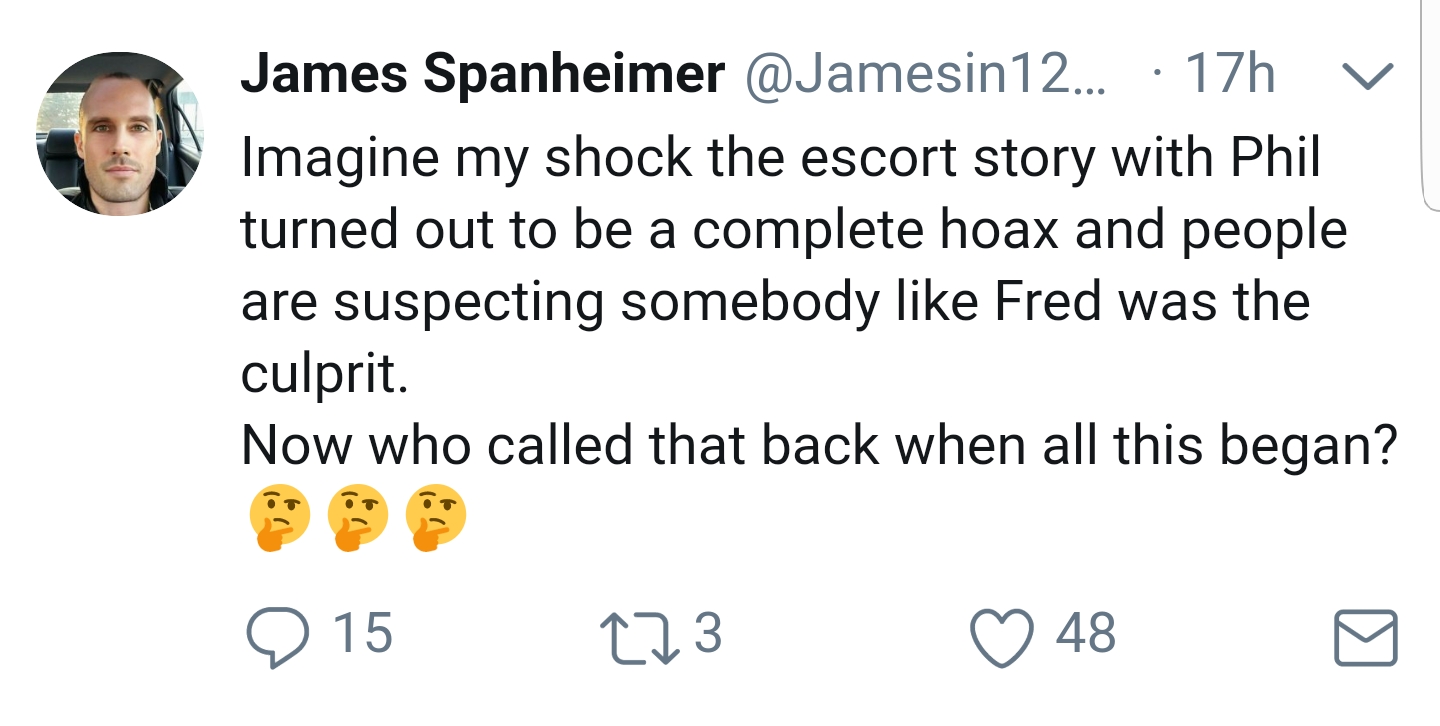
Task: Click the line 'Now who called that back'
Action: (x=817, y=446)
